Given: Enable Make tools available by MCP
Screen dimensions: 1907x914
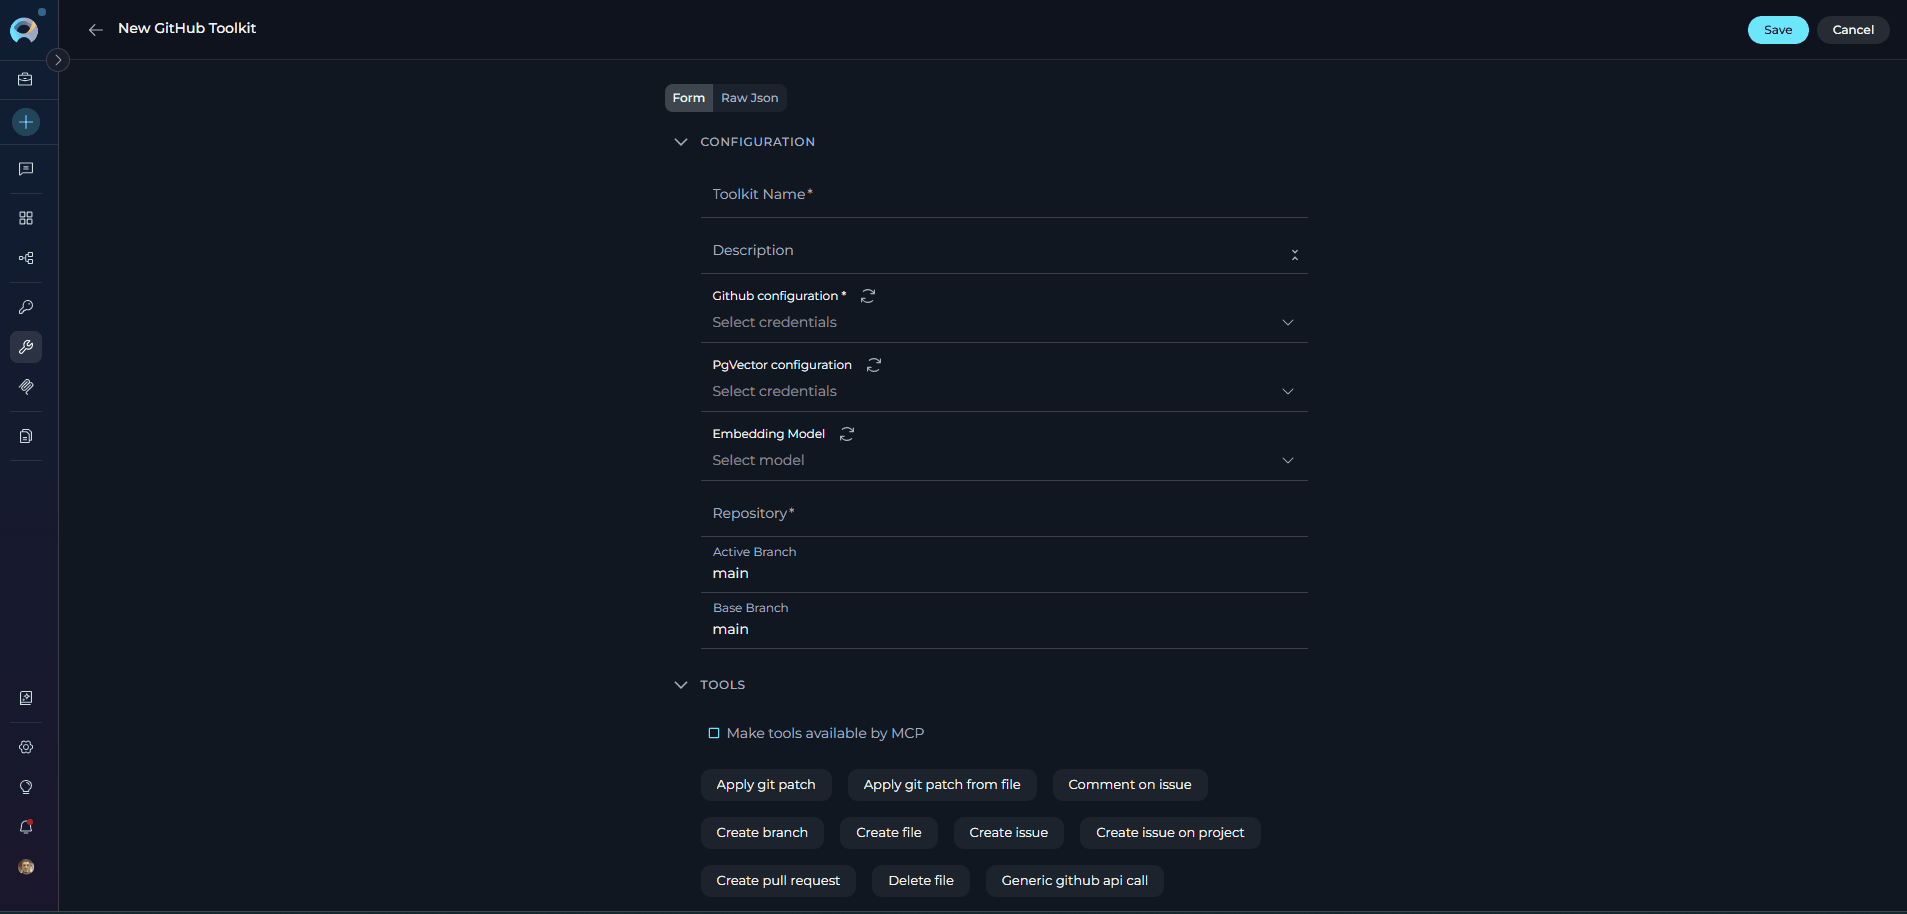Looking at the screenshot, I should pyautogui.click(x=714, y=733).
